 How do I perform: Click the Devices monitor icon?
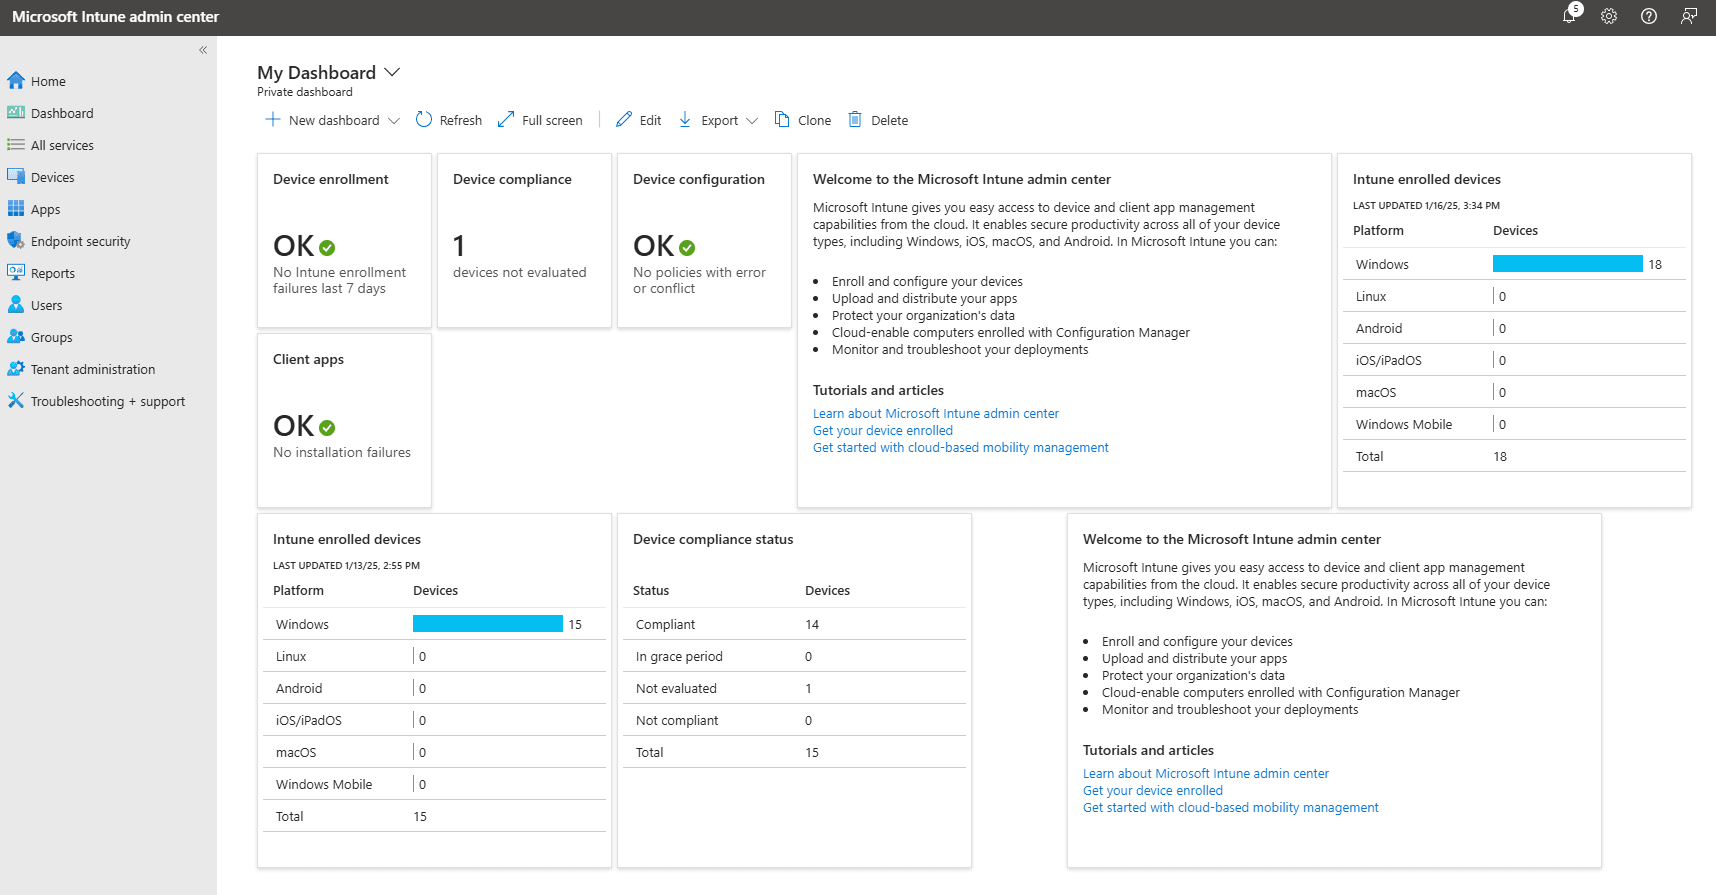click(x=16, y=177)
